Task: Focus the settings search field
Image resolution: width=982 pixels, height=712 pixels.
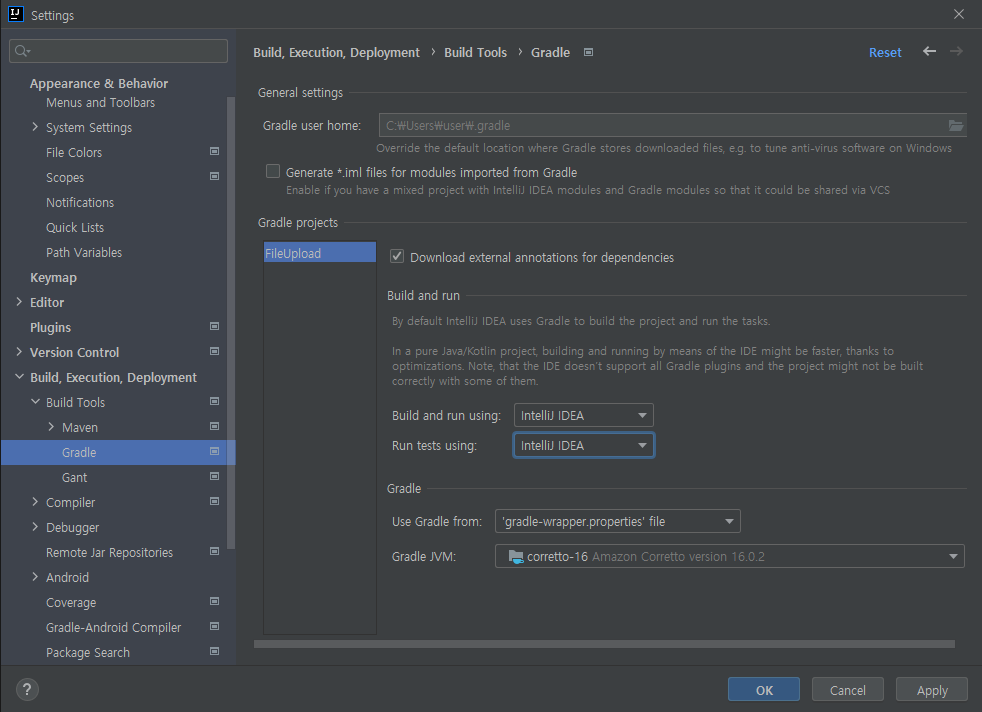Action: (x=118, y=51)
